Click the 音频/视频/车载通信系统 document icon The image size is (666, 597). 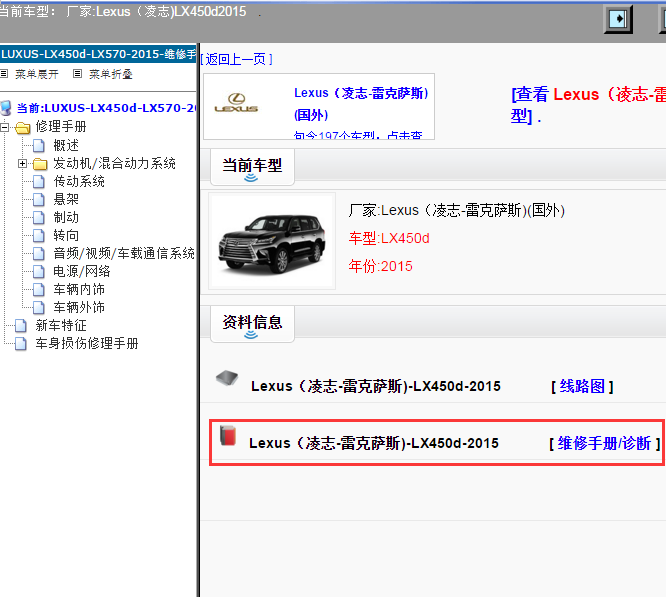(x=39, y=253)
